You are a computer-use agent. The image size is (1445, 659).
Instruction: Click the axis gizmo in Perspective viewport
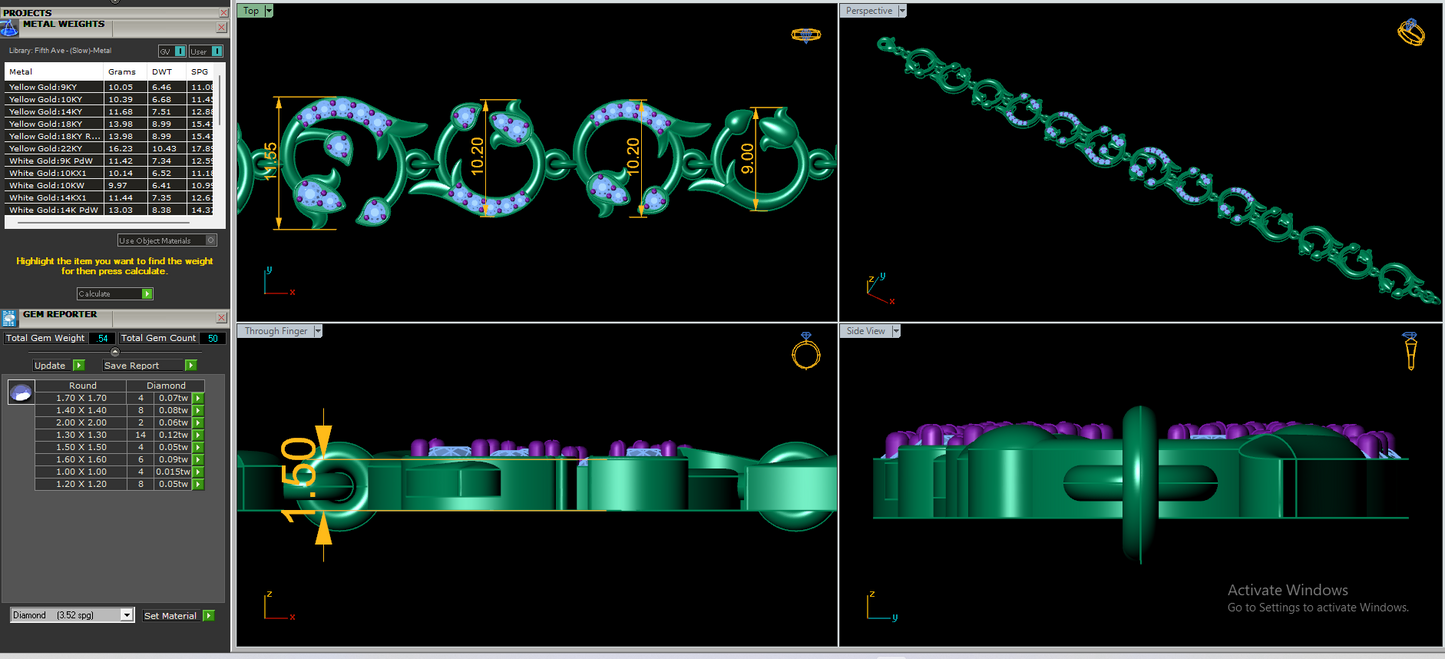tap(879, 290)
